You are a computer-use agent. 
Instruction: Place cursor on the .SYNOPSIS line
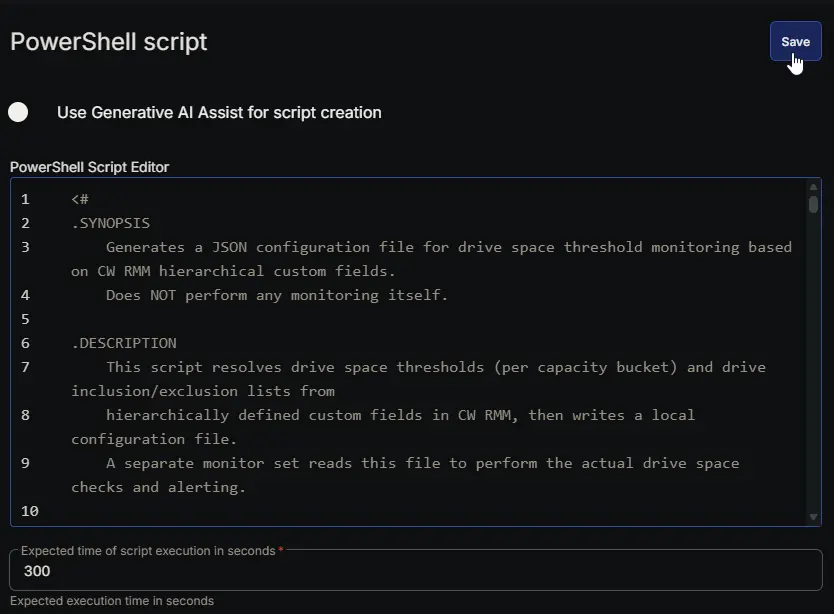tap(111, 223)
